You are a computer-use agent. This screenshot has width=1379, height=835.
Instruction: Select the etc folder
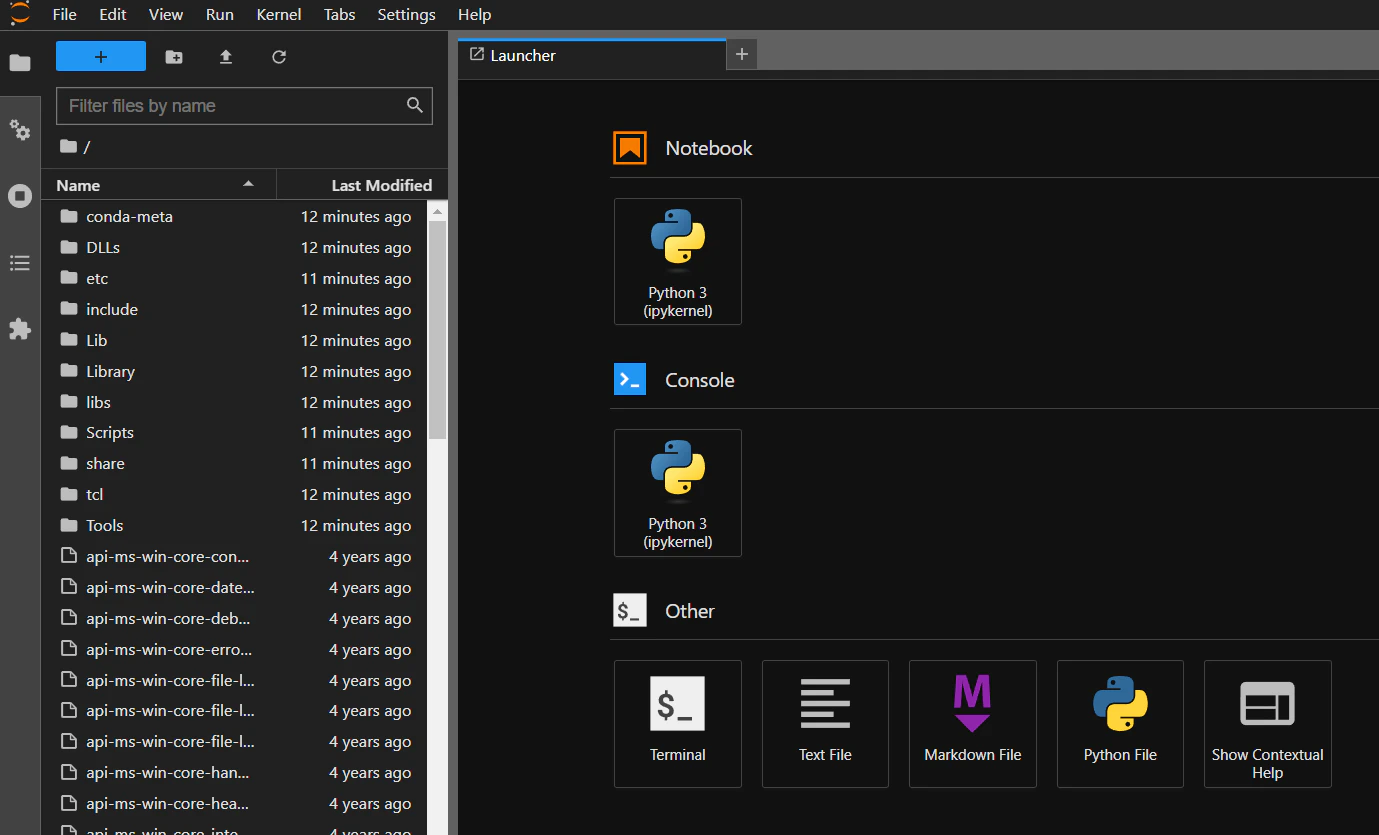pos(234,279)
